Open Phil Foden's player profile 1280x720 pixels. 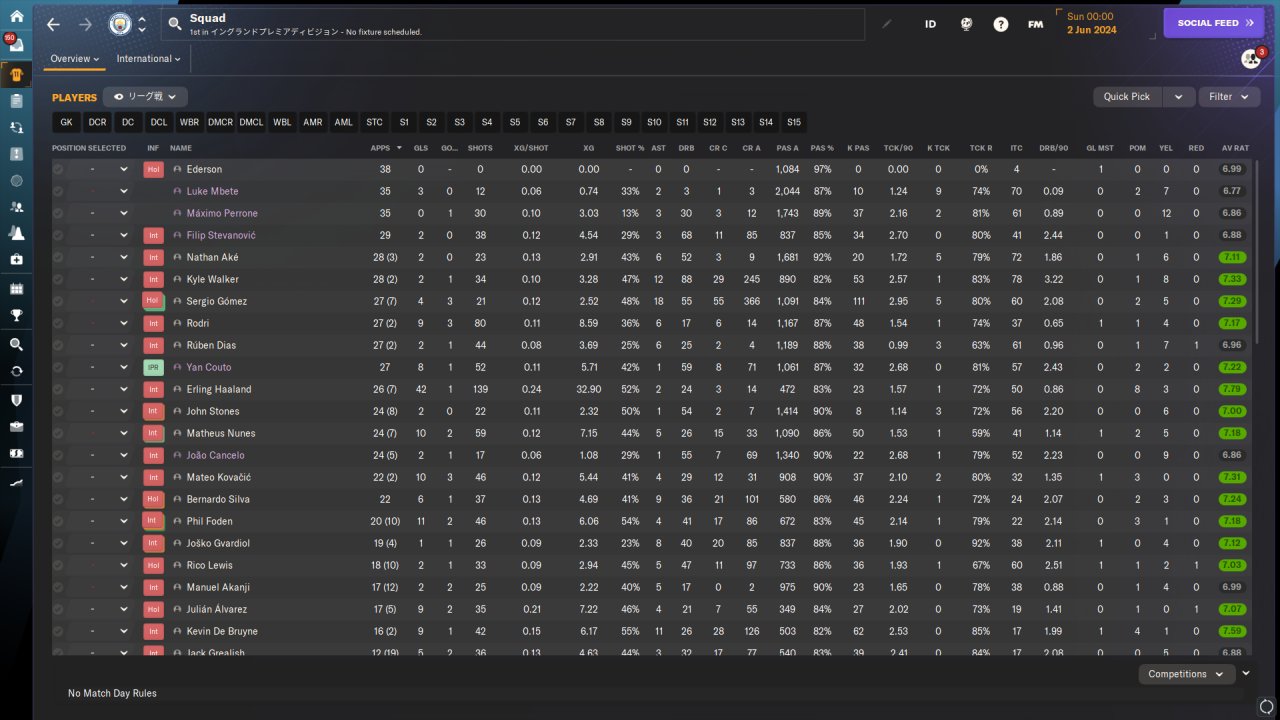click(x=209, y=521)
